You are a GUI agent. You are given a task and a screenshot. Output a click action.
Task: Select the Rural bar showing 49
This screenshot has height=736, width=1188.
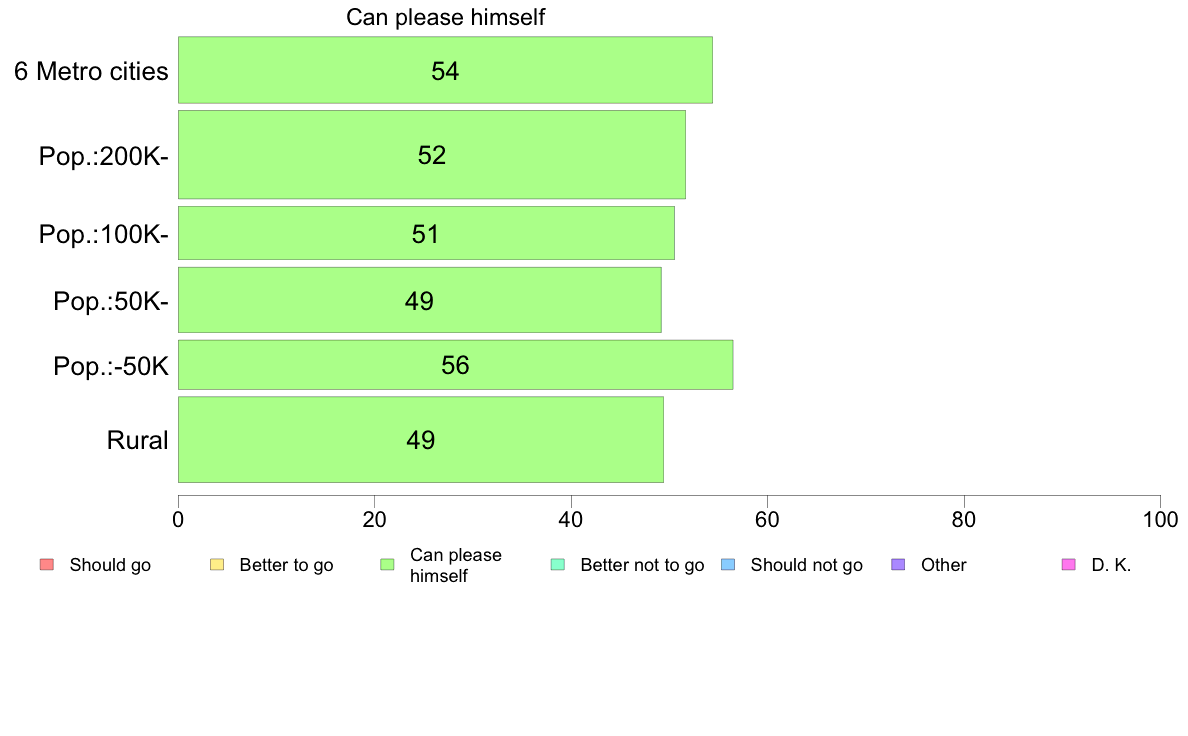click(421, 439)
